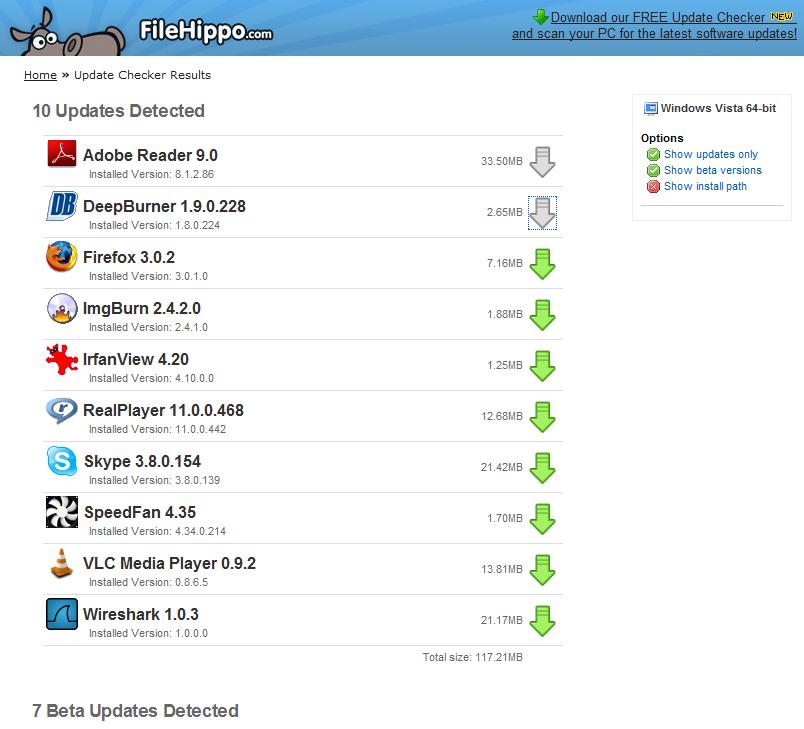The height and width of the screenshot is (729, 804).
Task: Open the IrfanView 4.20 title
Action: click(136, 359)
